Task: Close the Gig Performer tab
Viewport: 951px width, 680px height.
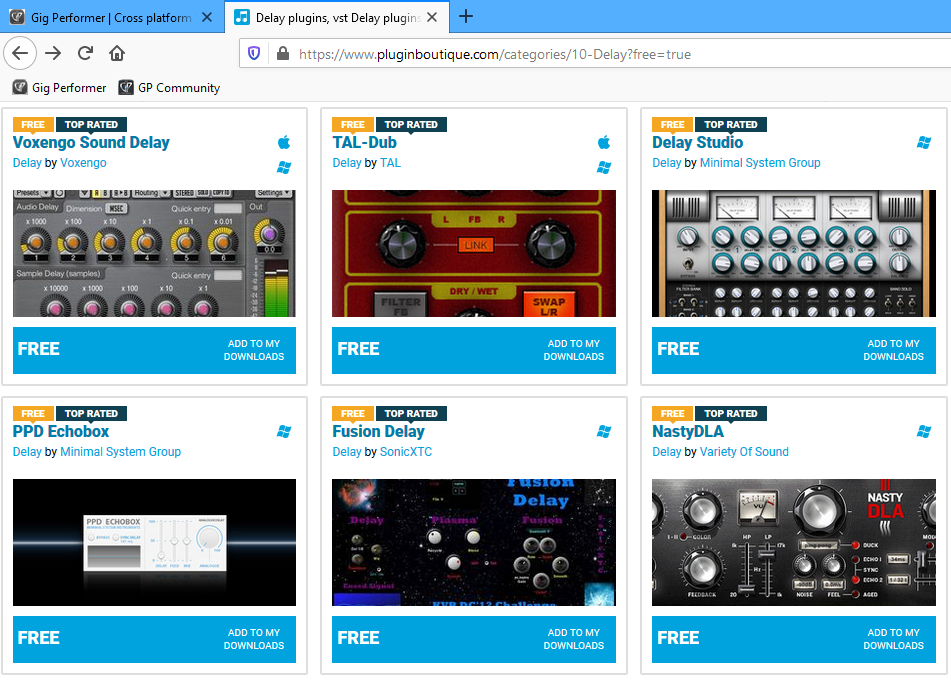Action: [x=207, y=17]
